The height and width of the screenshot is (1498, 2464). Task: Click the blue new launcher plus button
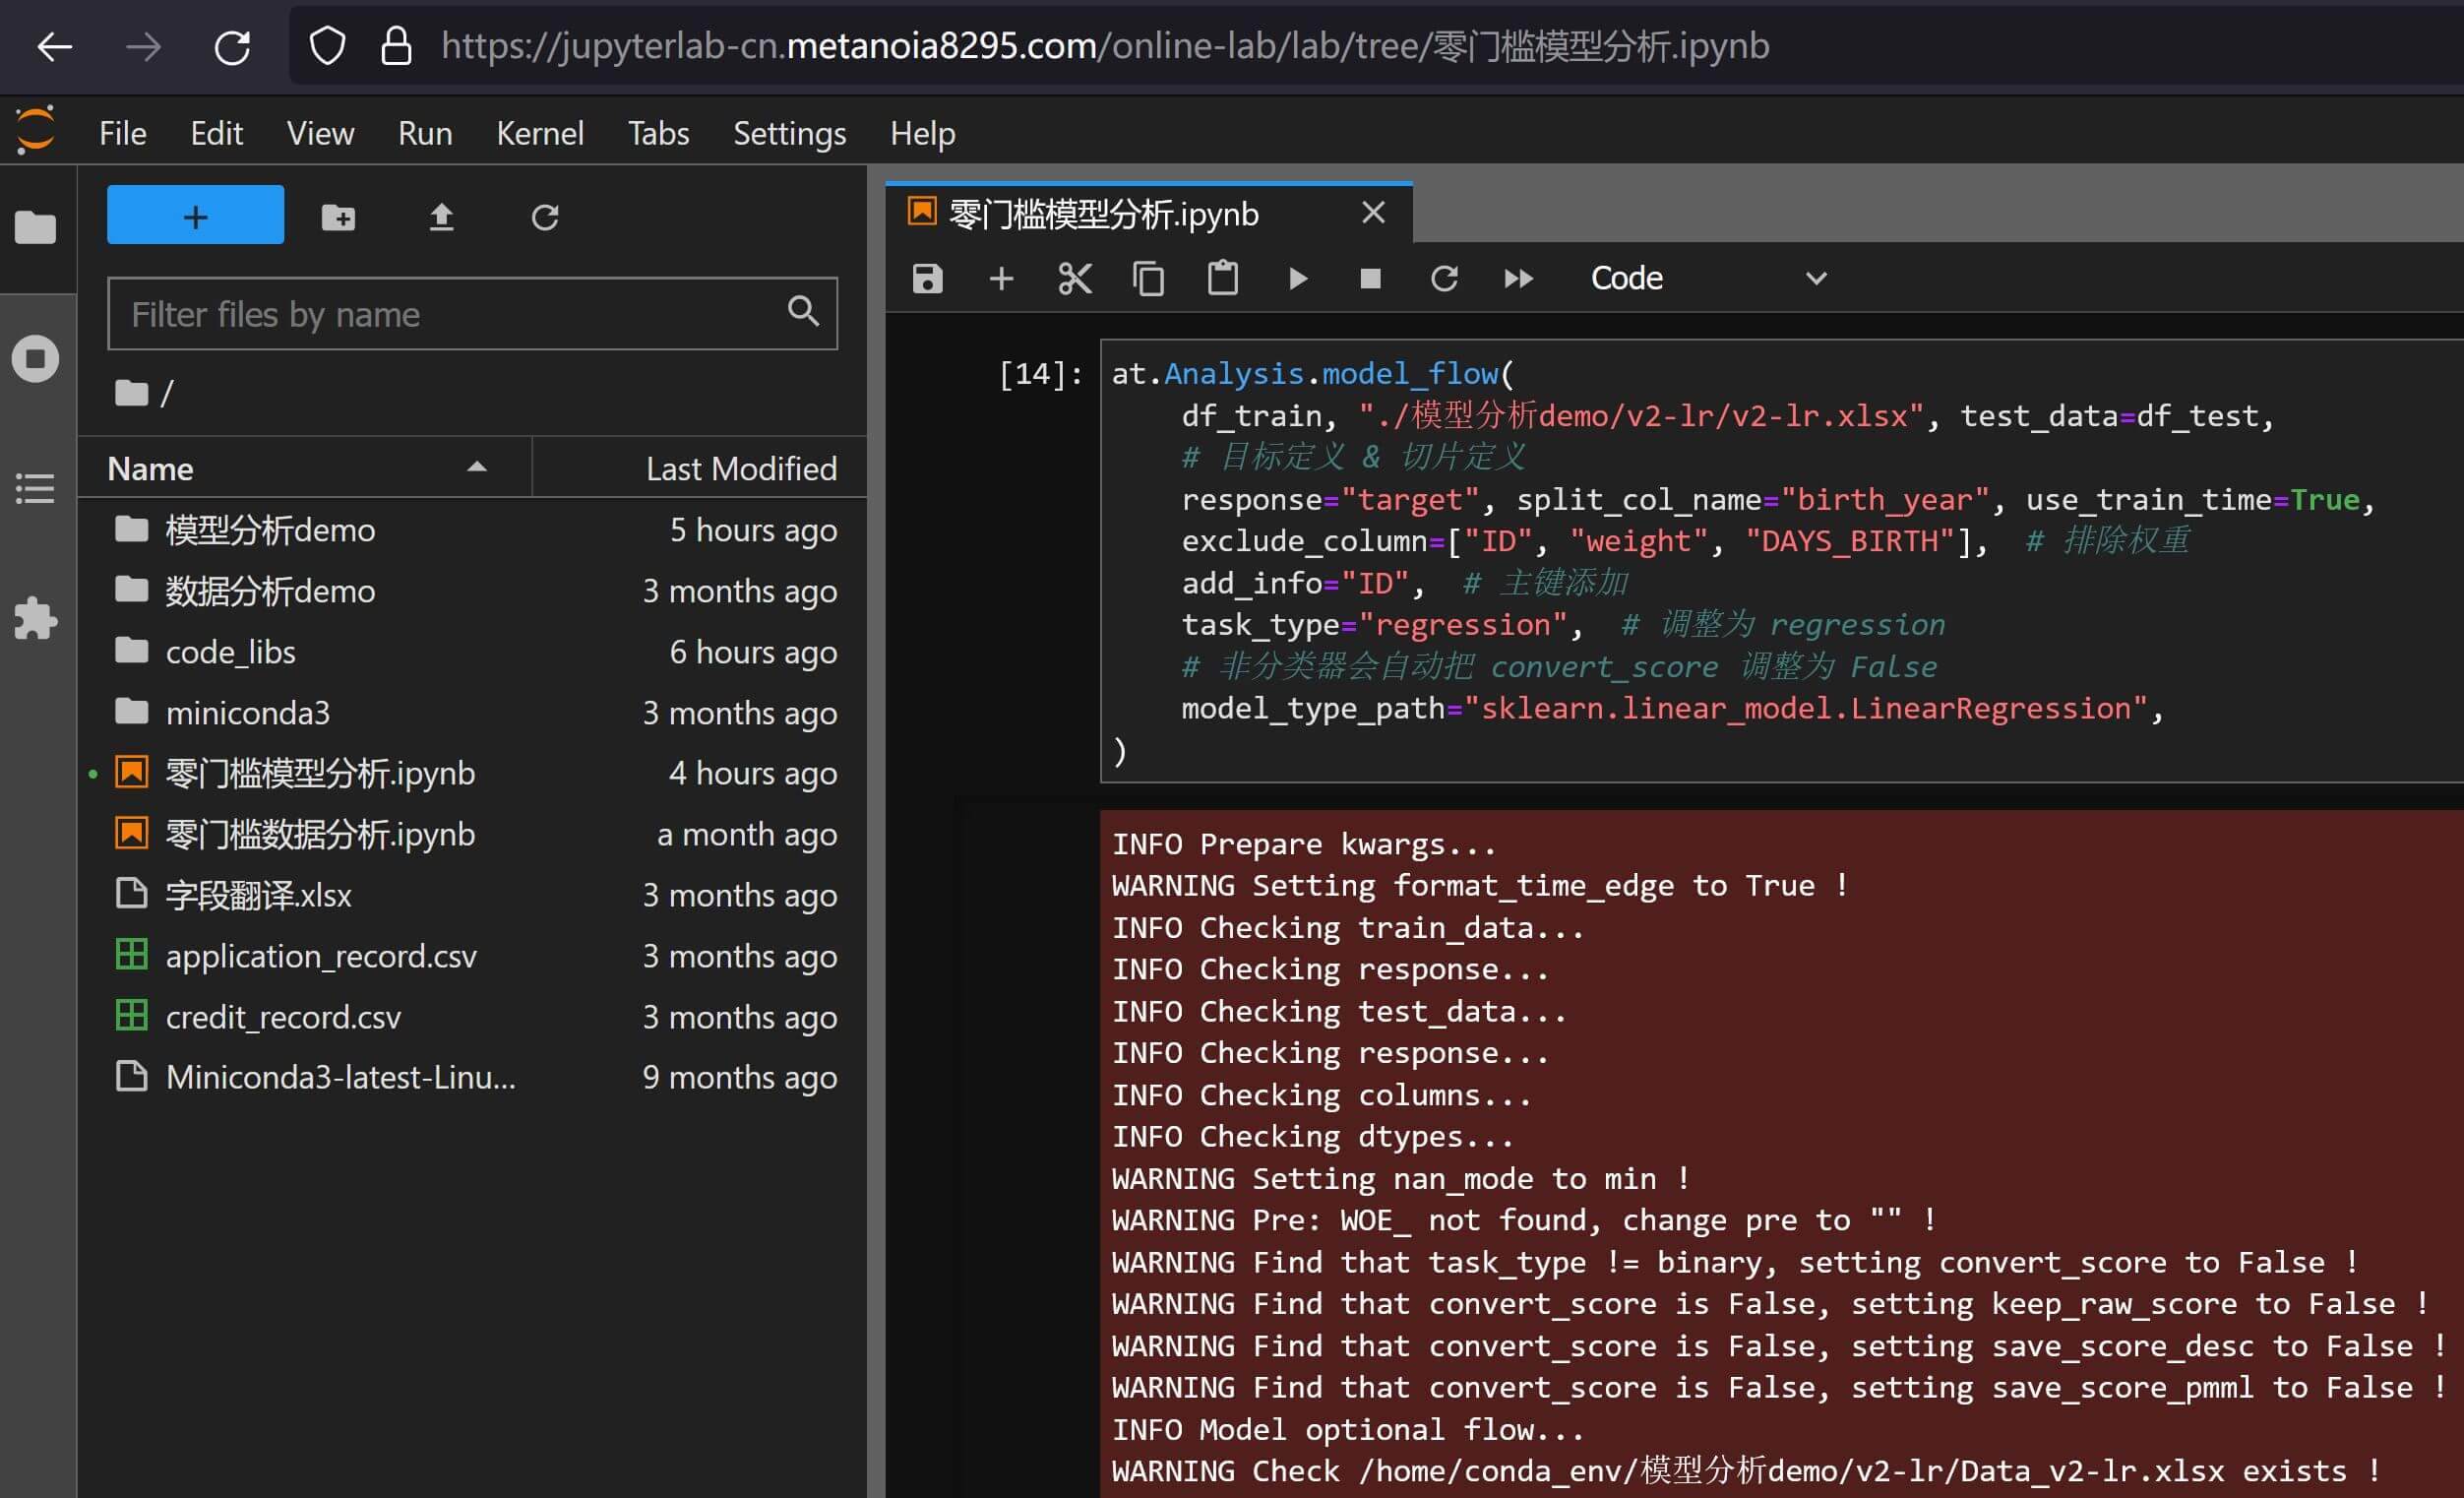pos(195,215)
